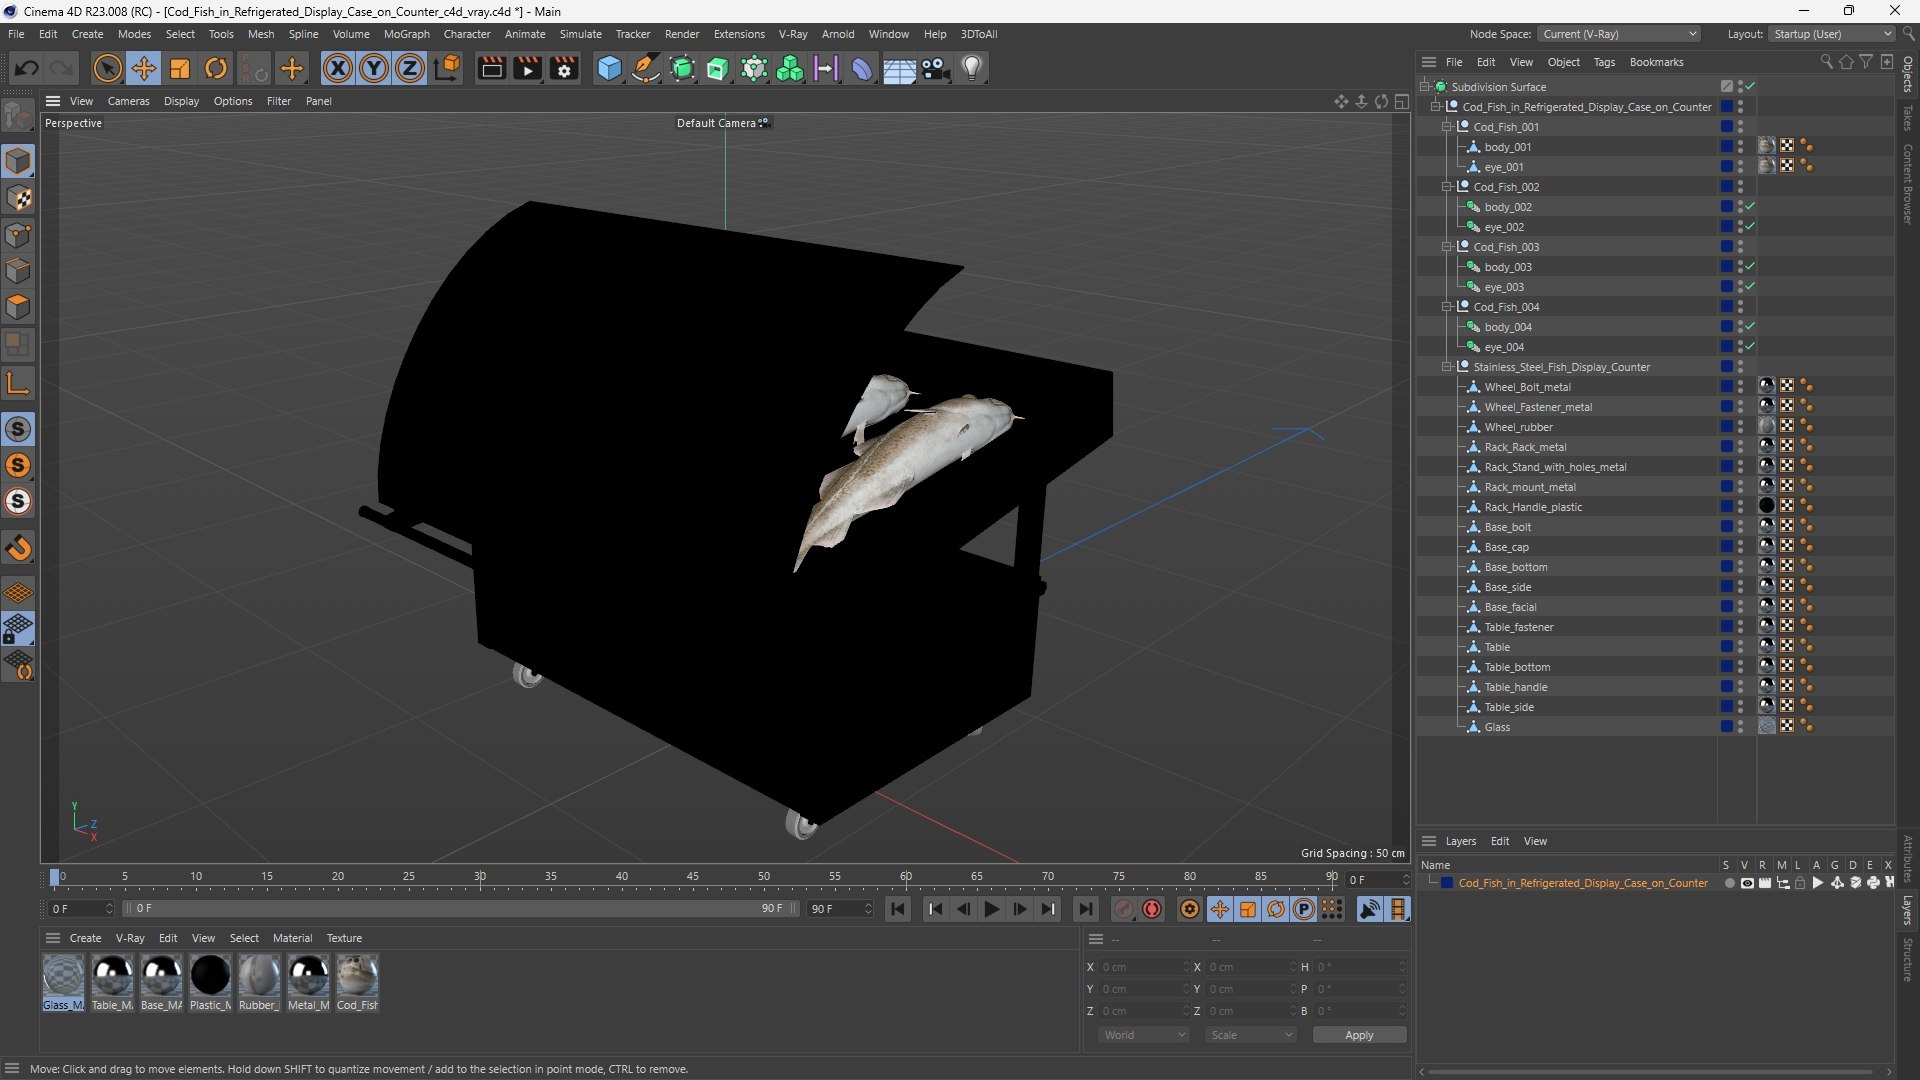Toggle Y axis lock icon

374,68
